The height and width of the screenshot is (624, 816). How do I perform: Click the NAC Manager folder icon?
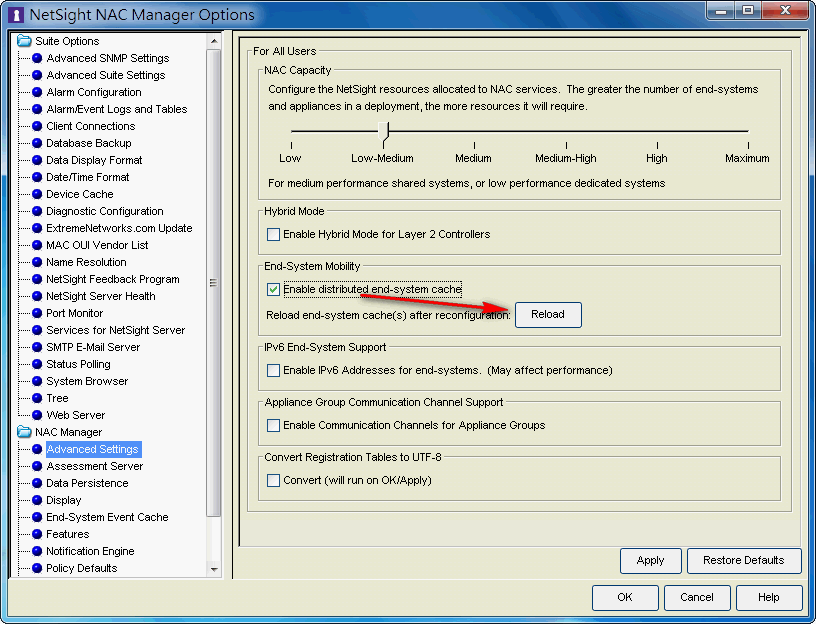click(x=24, y=432)
